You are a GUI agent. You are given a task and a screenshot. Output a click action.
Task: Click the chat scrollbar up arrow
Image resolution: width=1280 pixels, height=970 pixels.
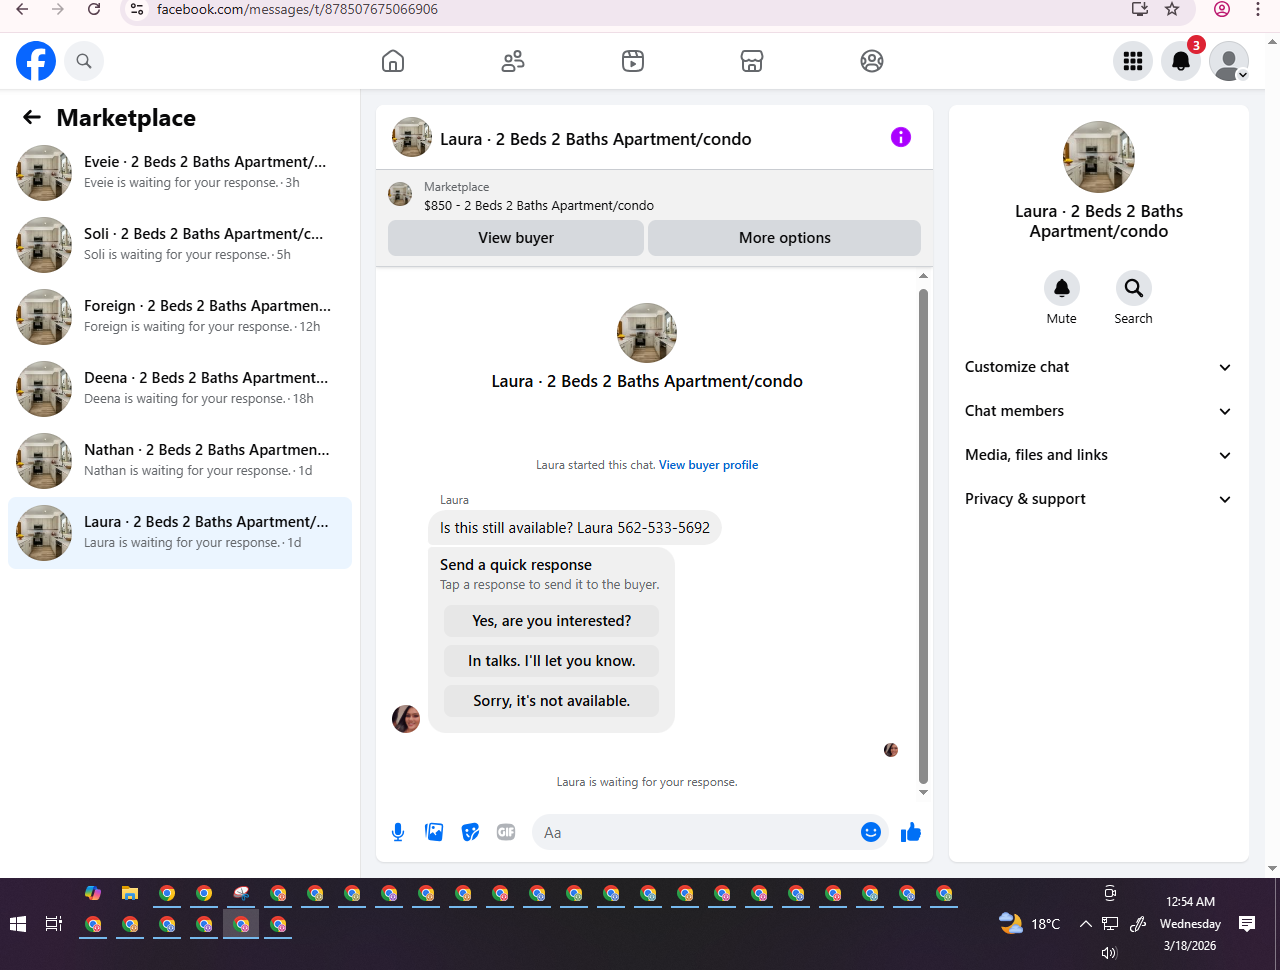point(923,276)
